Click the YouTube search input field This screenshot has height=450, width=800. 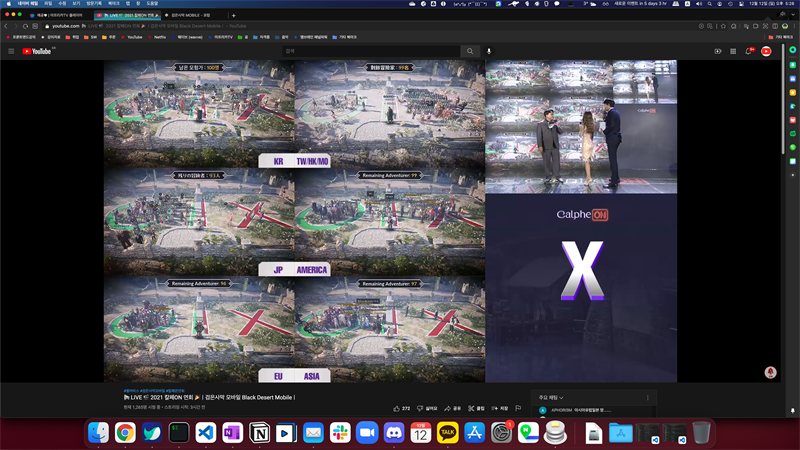point(371,51)
